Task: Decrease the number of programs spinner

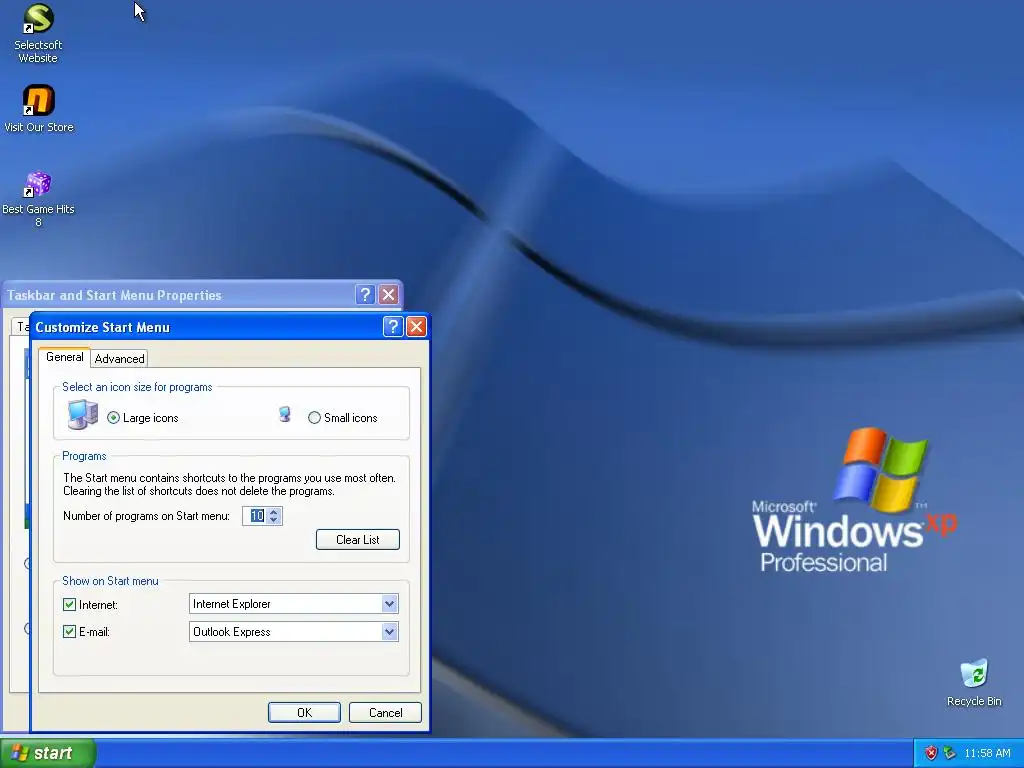Action: pos(274,520)
